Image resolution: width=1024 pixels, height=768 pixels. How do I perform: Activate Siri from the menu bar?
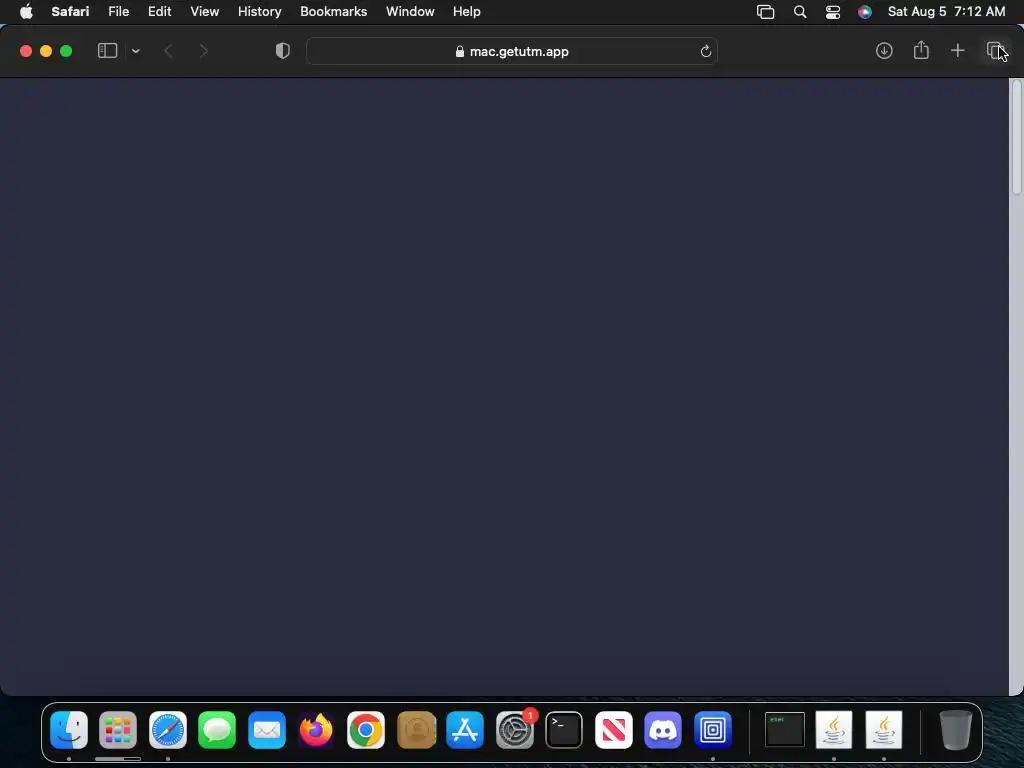[865, 12]
